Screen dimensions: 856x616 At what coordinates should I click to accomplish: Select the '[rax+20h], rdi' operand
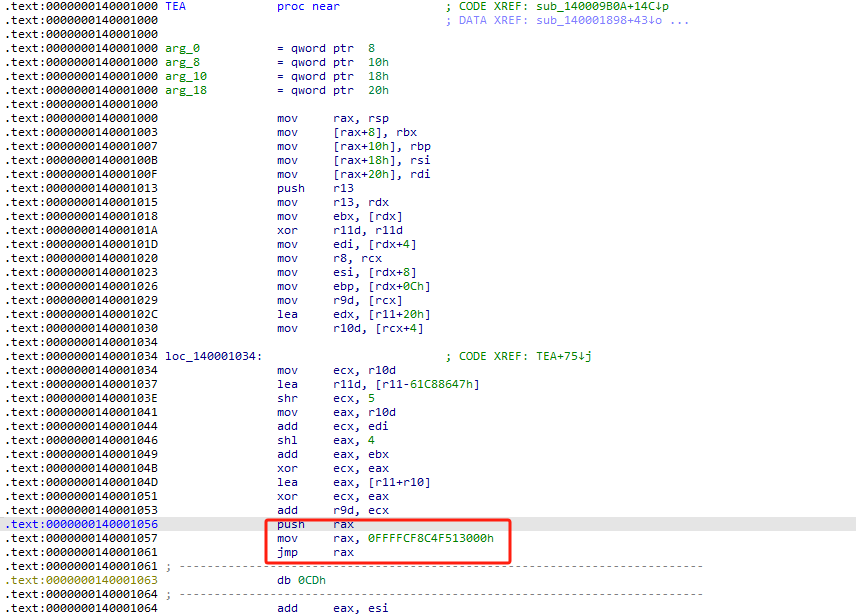[x=382, y=175]
